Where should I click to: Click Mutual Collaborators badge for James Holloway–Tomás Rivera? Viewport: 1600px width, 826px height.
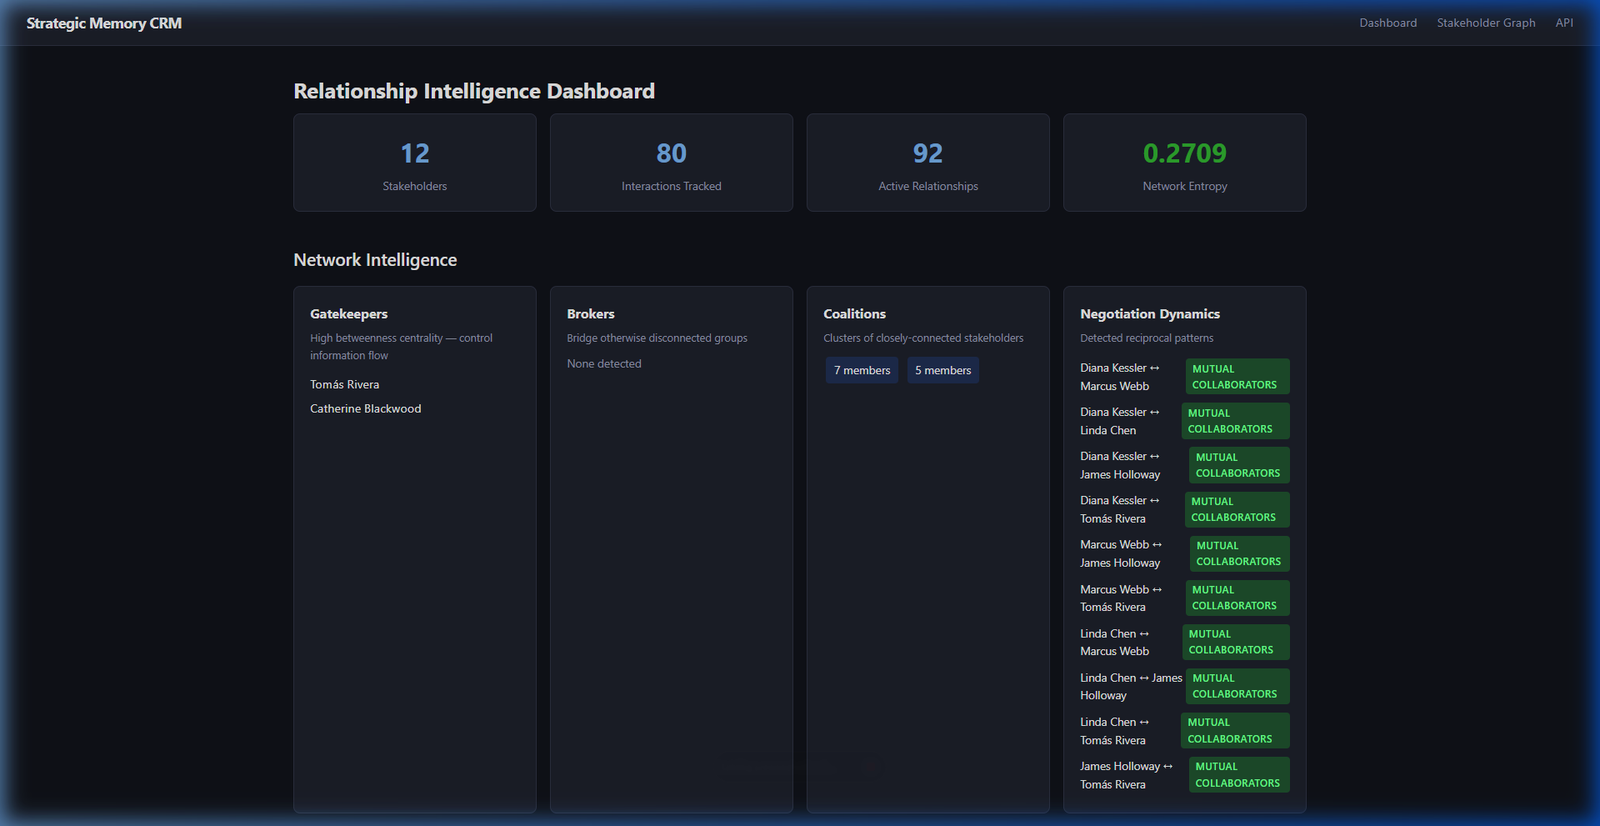[x=1239, y=775]
